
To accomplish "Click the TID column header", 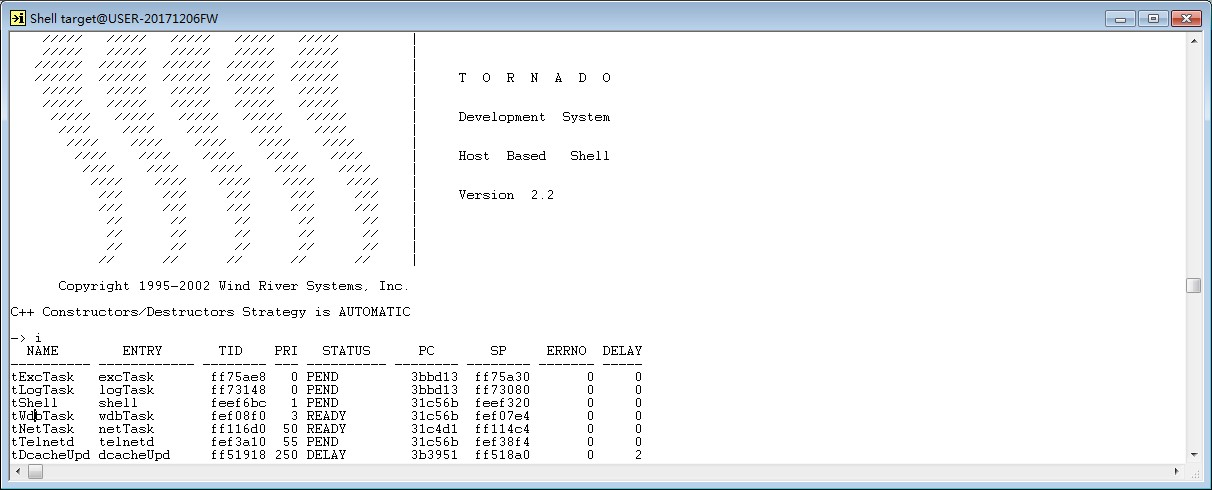I will click(x=230, y=351).
